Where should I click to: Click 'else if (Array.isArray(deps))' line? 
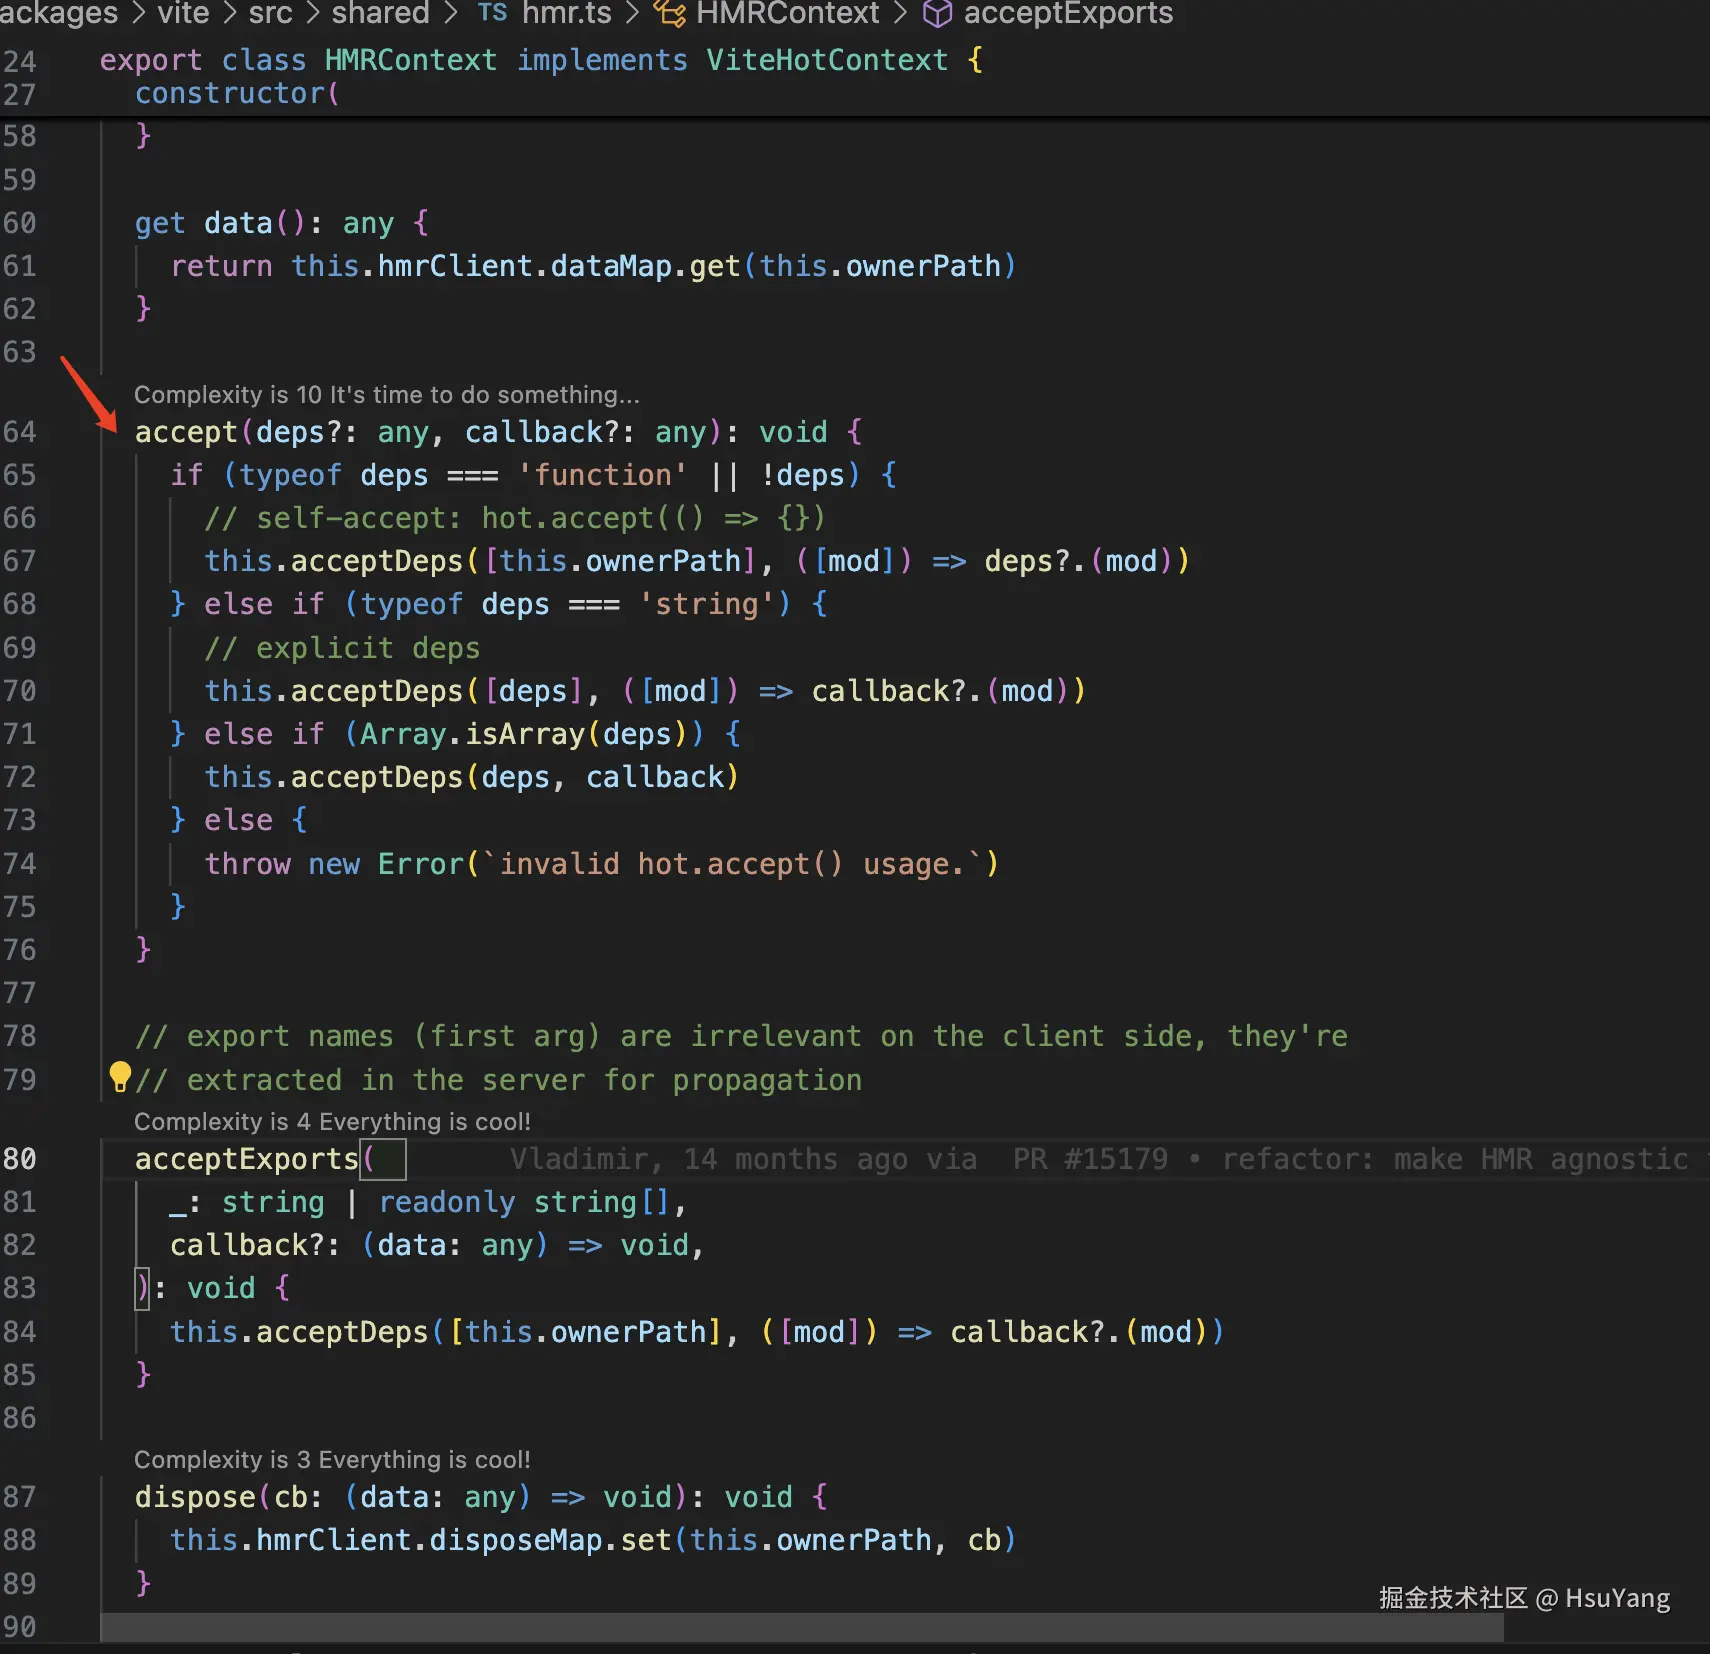[455, 734]
